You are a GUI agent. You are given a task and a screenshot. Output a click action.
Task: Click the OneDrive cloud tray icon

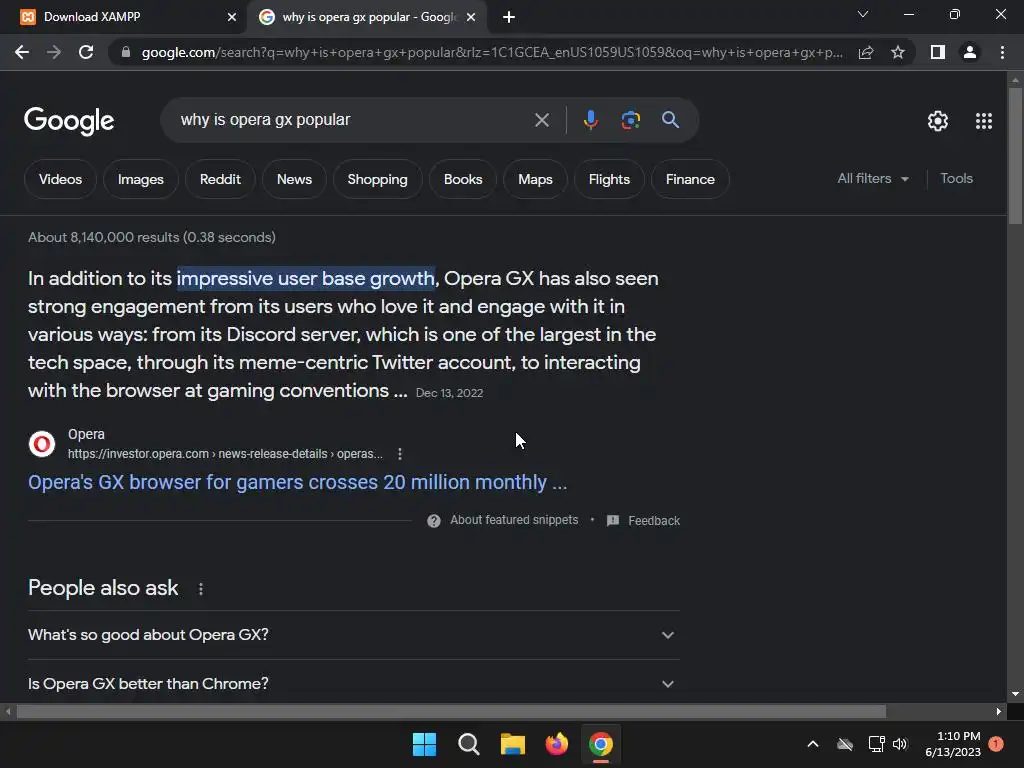point(845,744)
